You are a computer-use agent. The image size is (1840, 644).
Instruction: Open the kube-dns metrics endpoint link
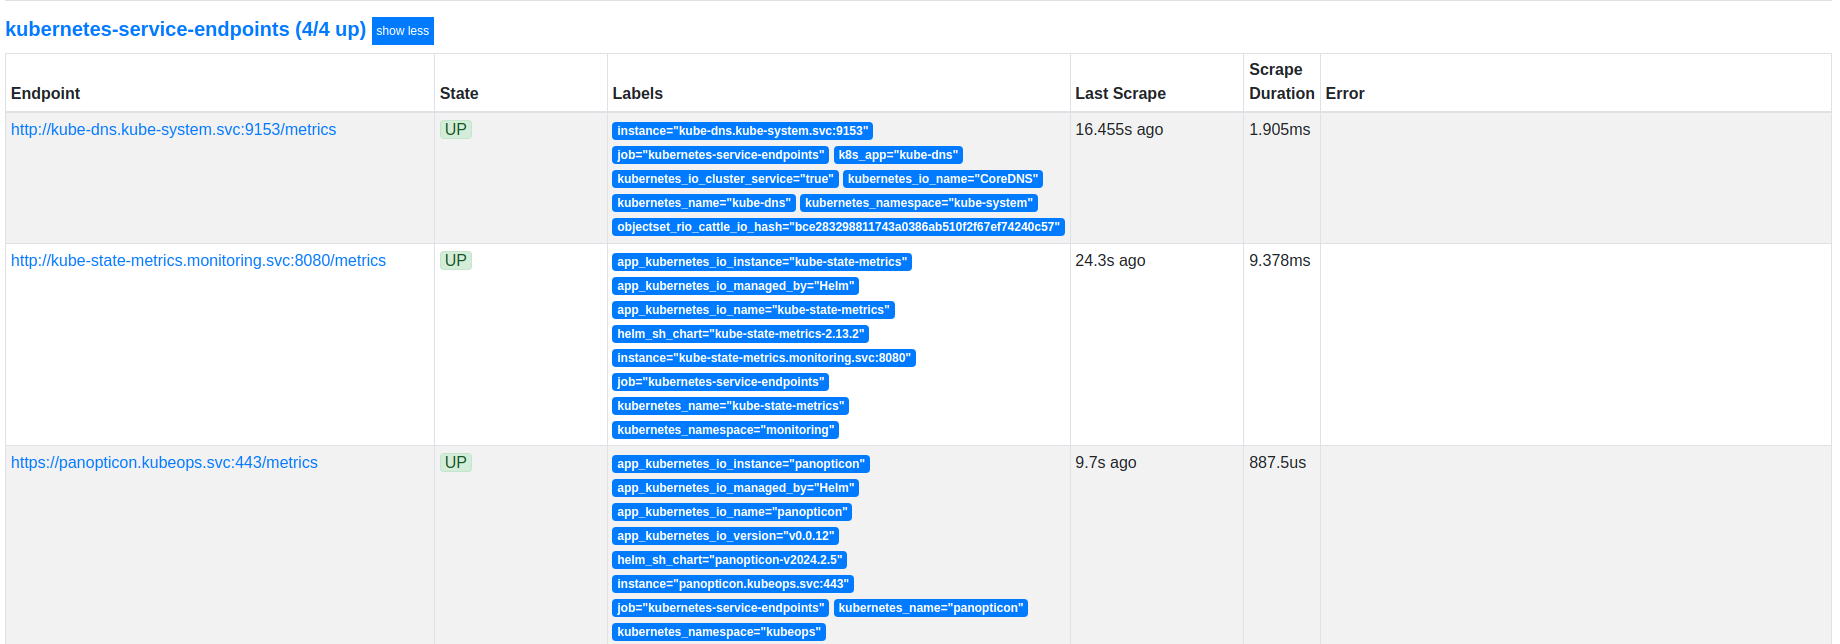tap(173, 130)
